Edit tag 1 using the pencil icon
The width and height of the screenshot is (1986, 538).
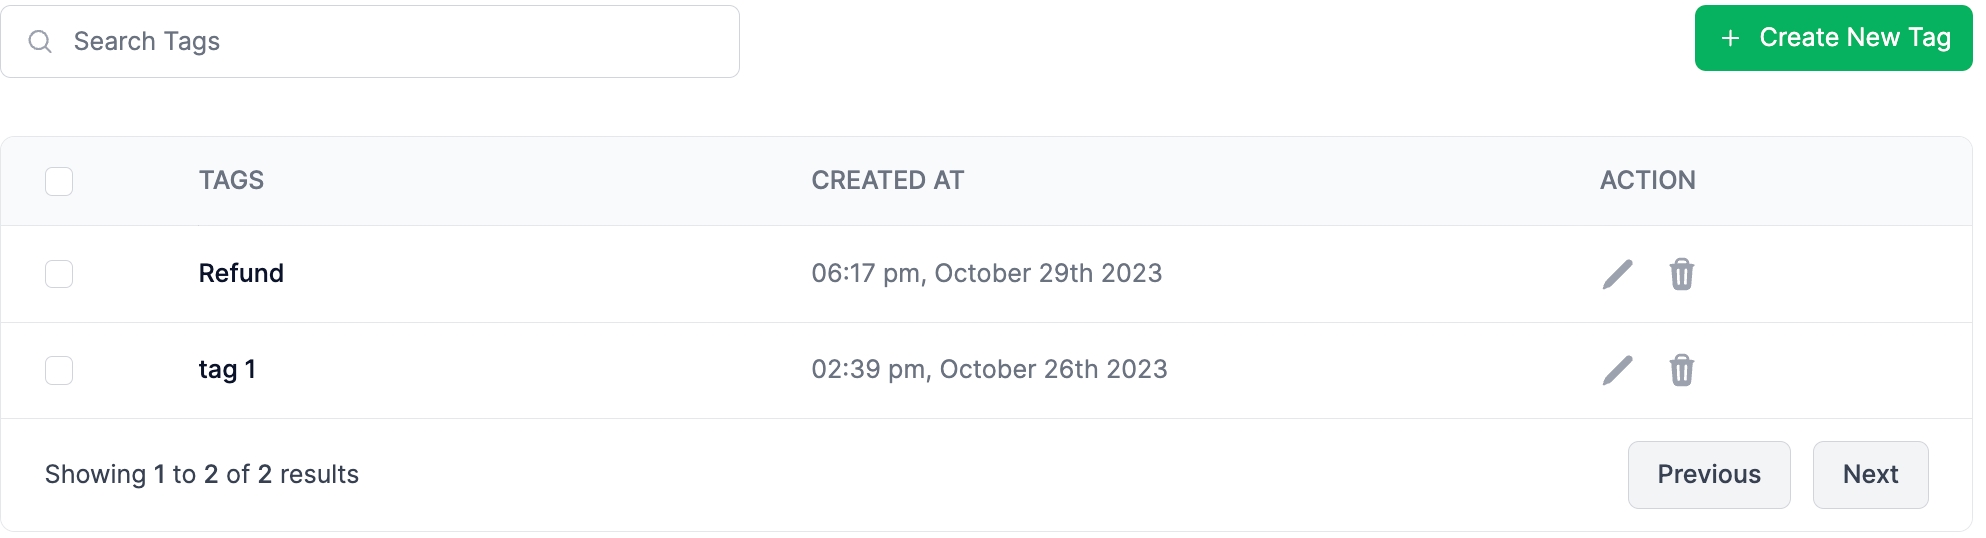pyautogui.click(x=1617, y=370)
